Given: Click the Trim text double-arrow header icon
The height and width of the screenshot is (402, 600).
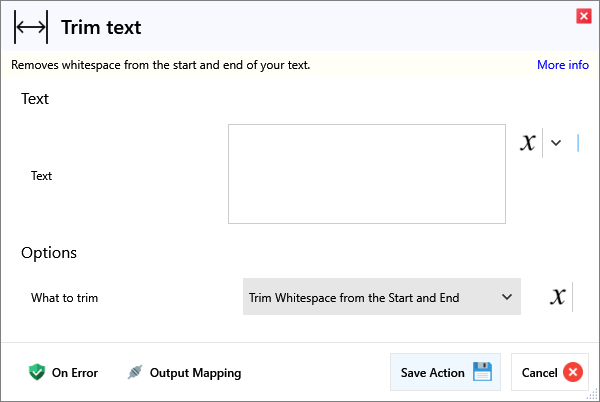Looking at the screenshot, I should coord(31,27).
